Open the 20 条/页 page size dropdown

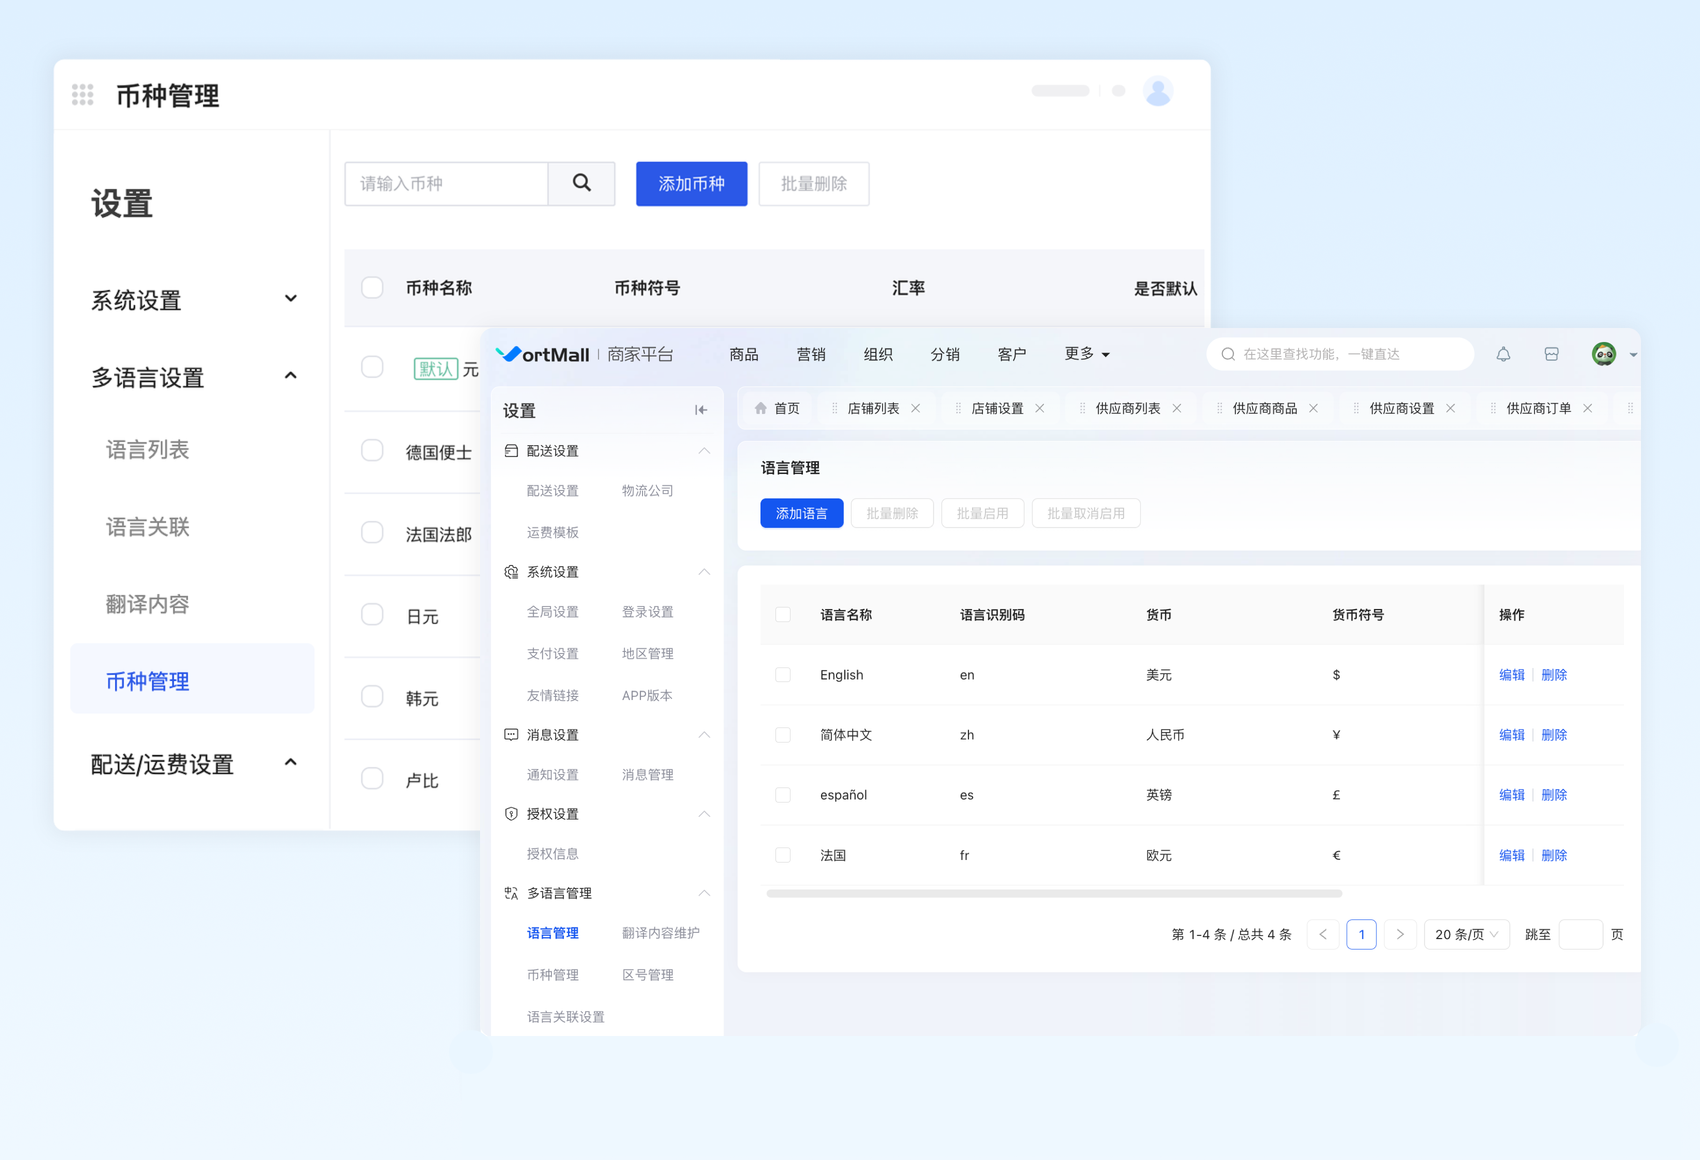[1465, 934]
